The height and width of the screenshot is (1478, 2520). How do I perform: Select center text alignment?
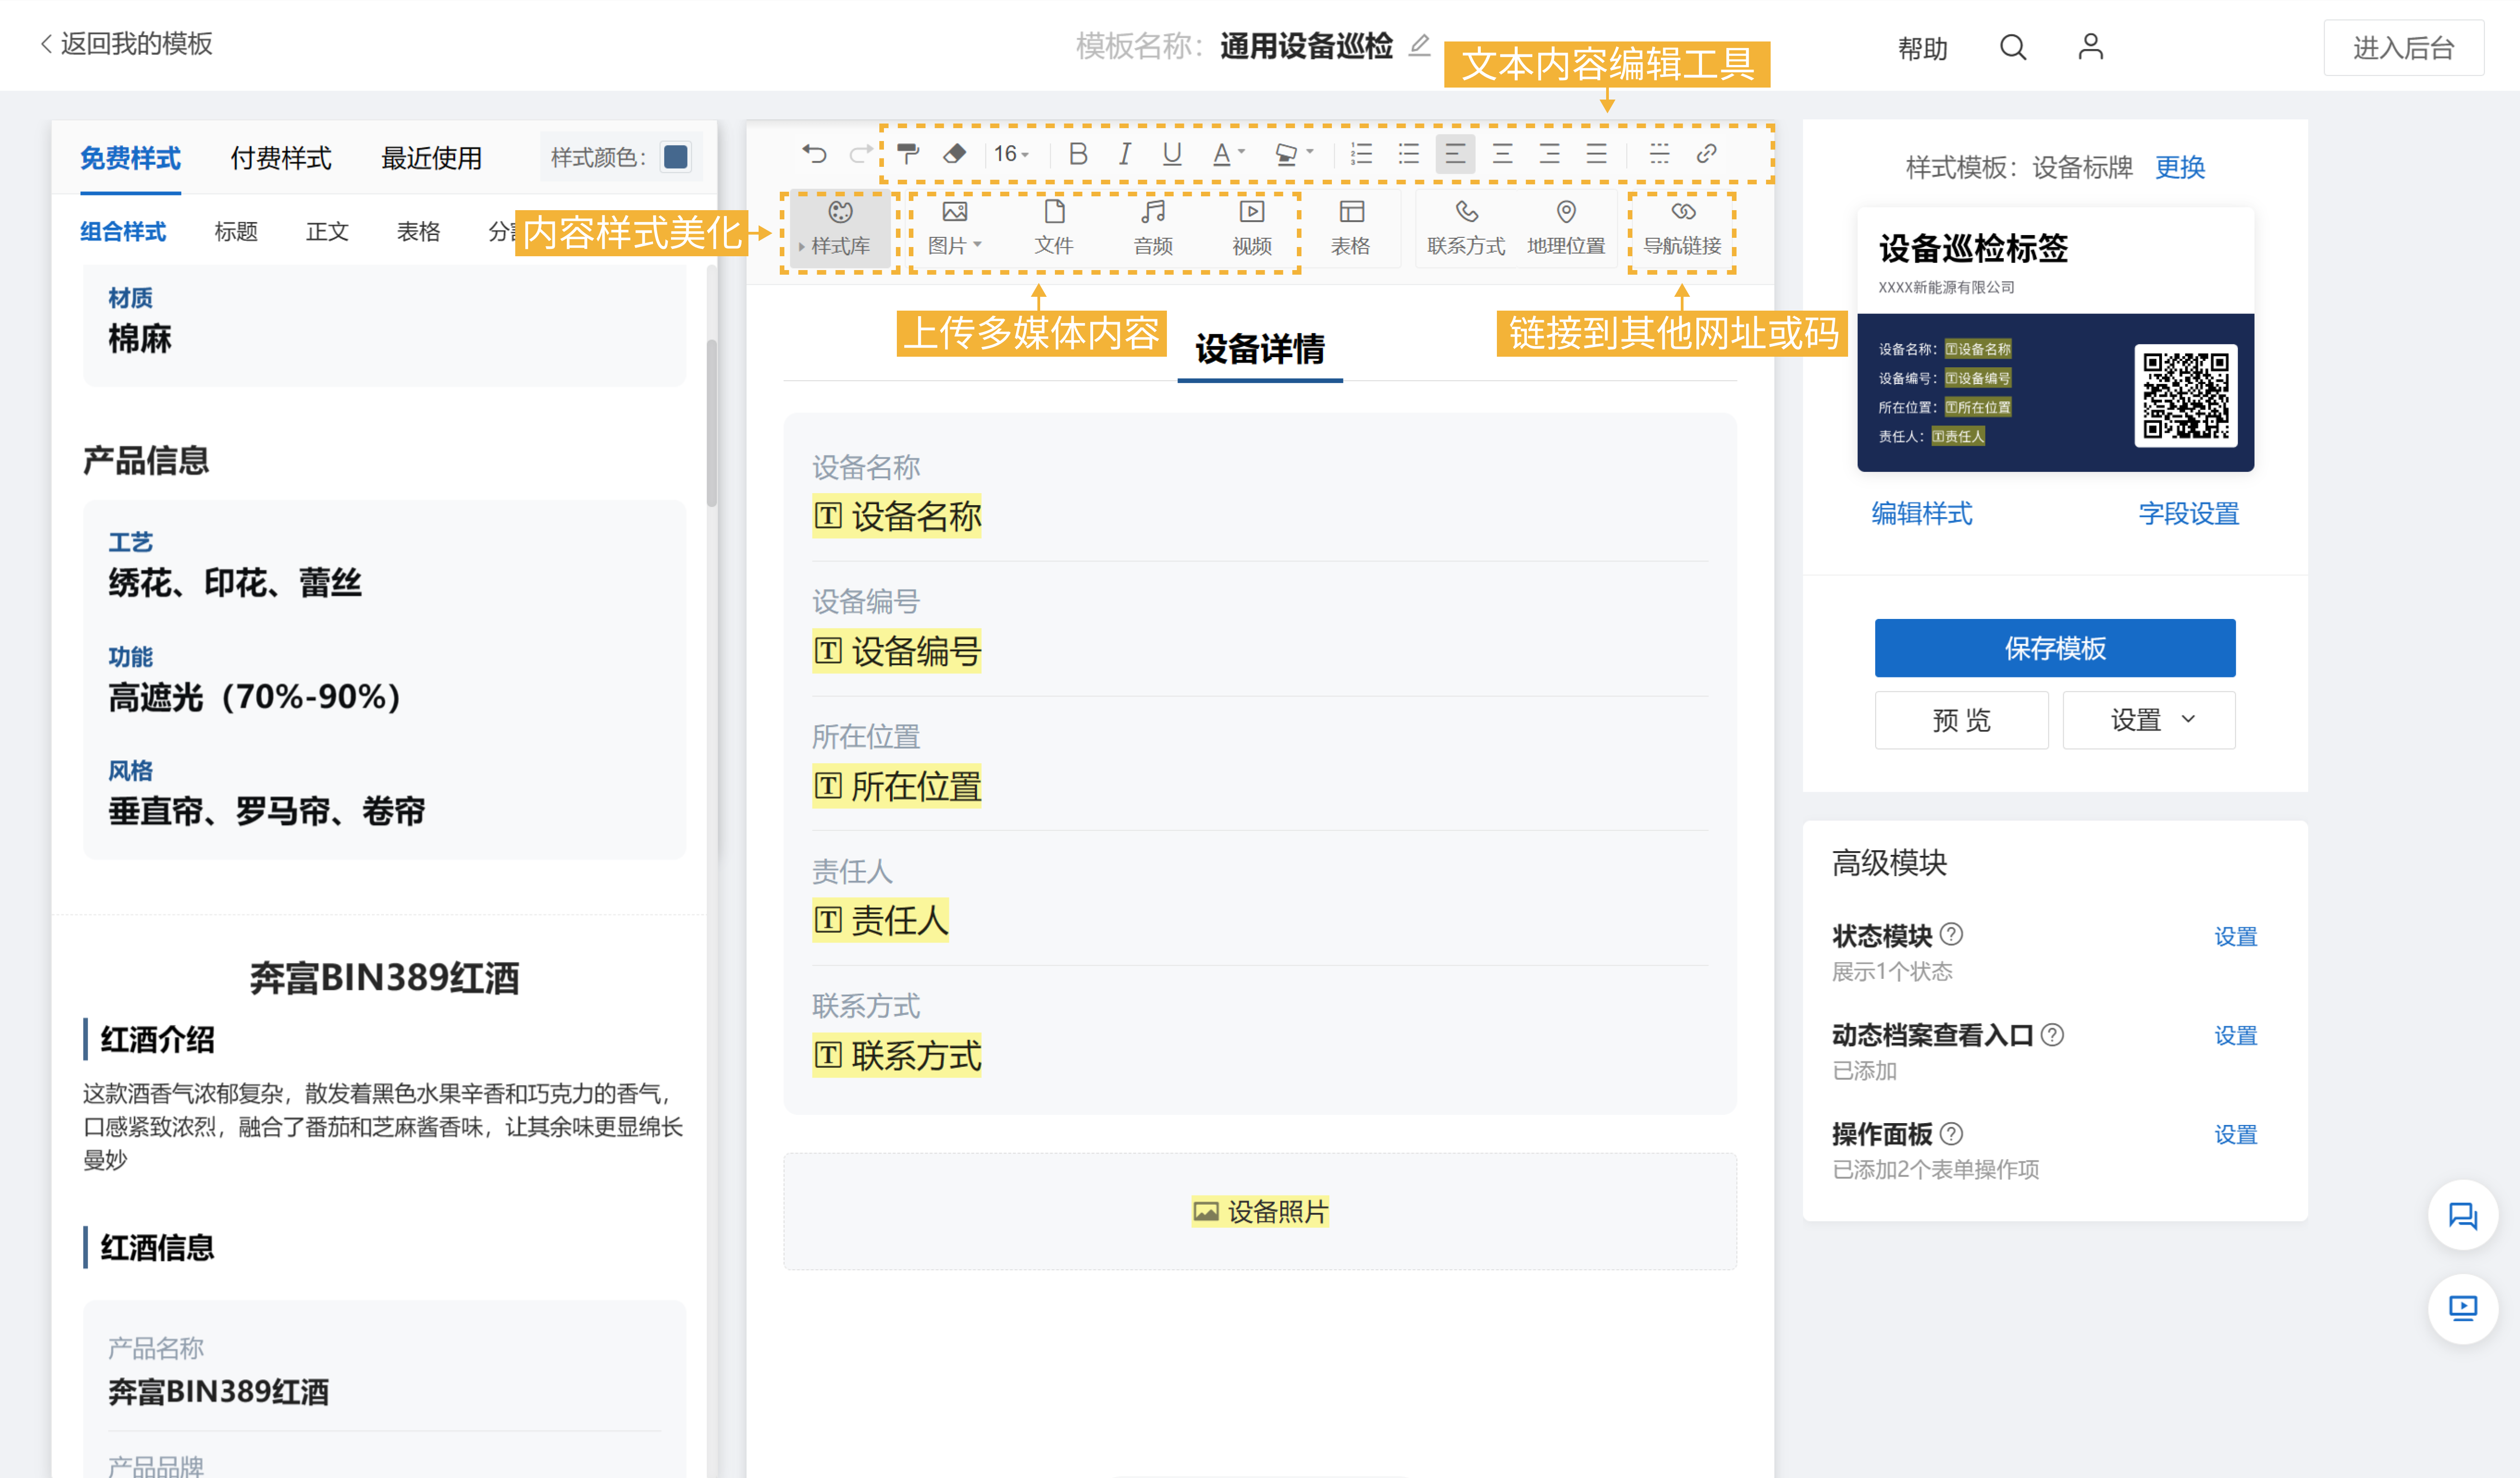click(x=1502, y=154)
